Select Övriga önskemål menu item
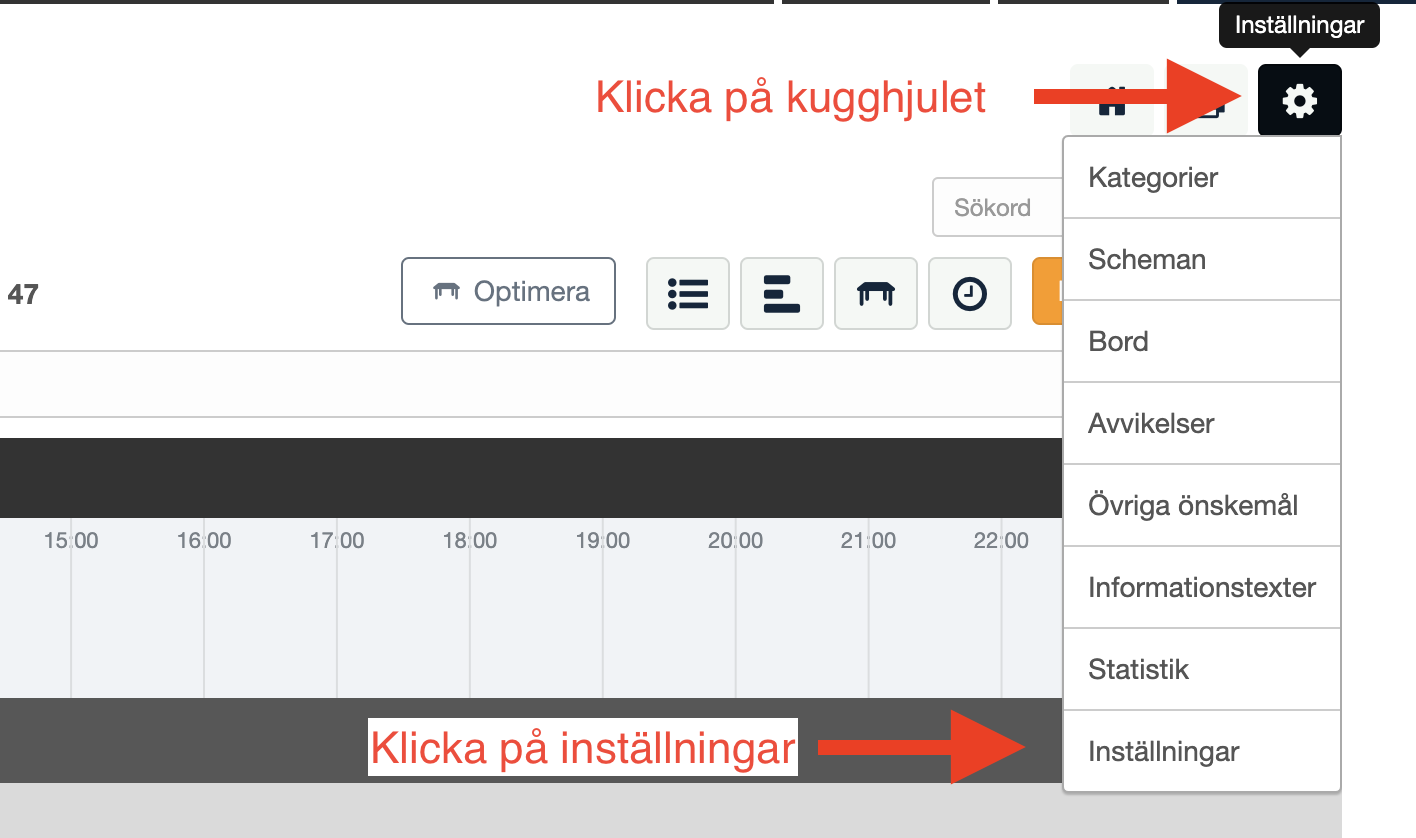The width and height of the screenshot is (1416, 838). tap(1202, 506)
